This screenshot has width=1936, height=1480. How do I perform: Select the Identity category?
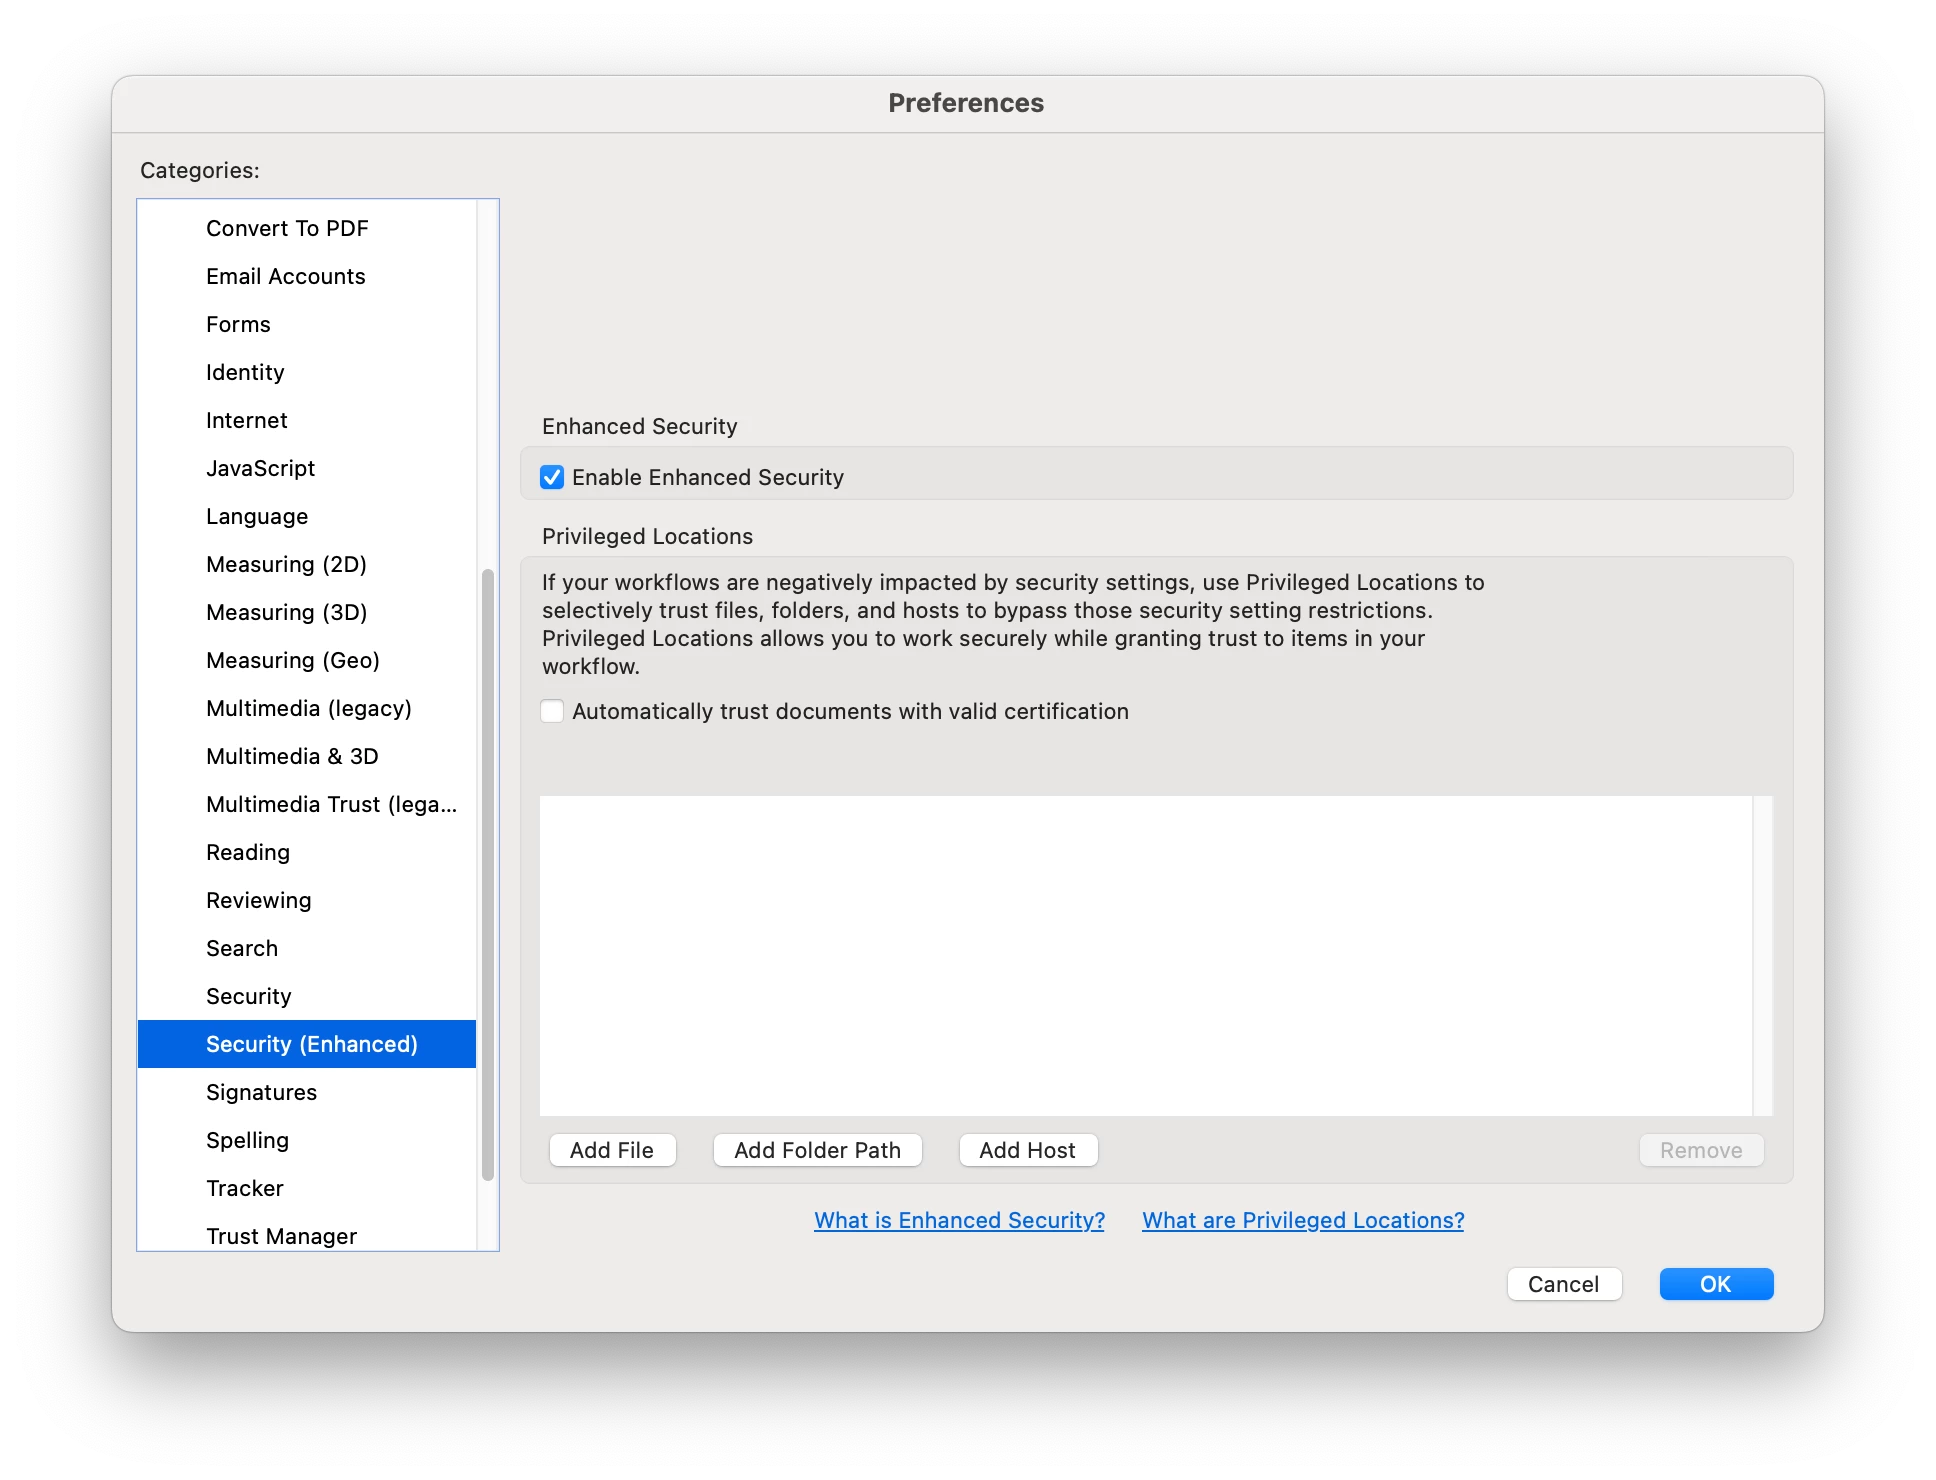pos(245,372)
